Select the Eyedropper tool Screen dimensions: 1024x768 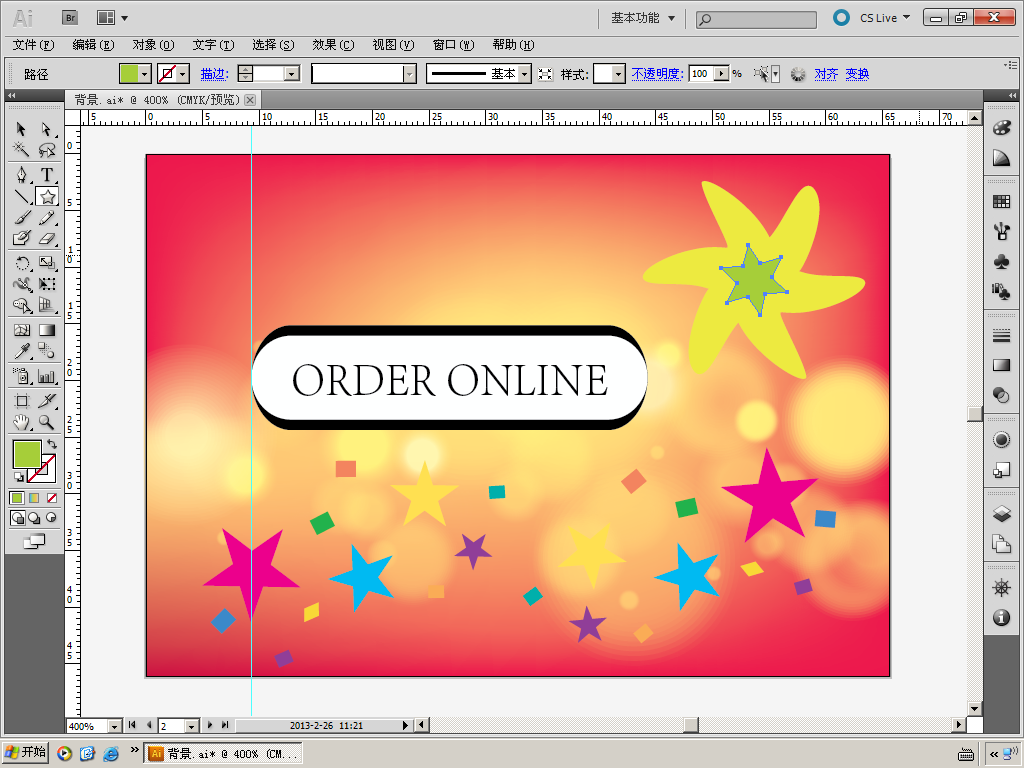coord(22,351)
